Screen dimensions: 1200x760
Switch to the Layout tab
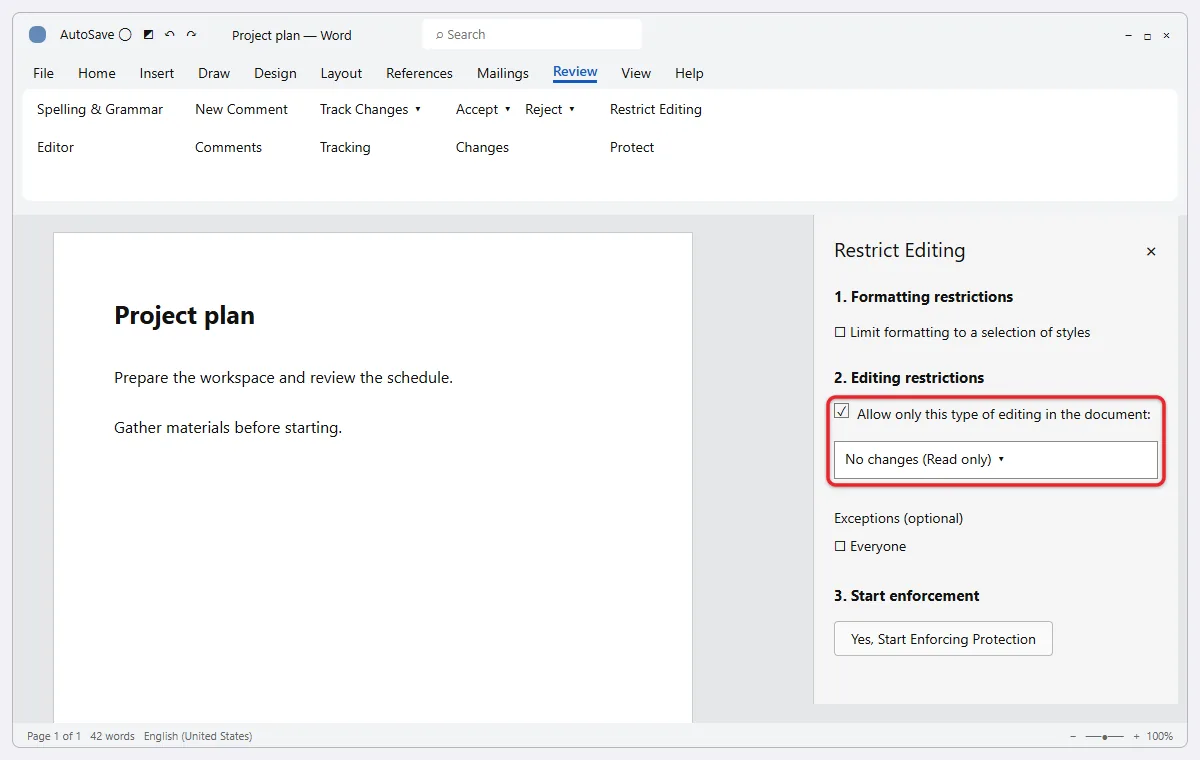341,73
